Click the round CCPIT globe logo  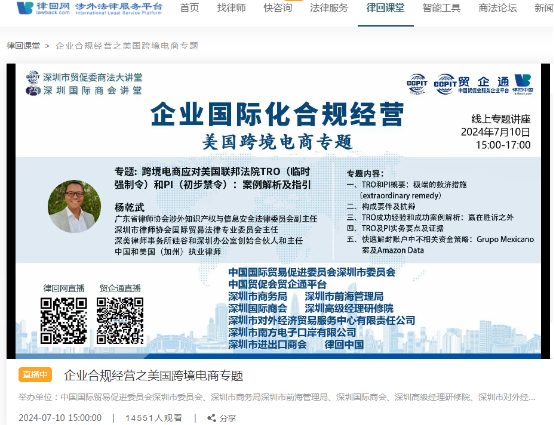click(417, 84)
